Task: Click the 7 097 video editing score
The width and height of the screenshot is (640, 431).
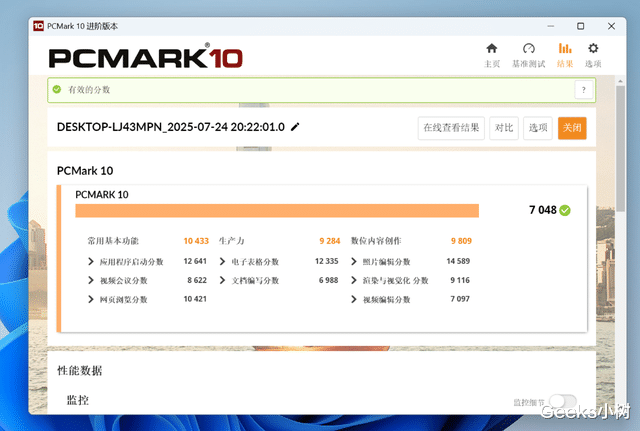Action: 460,299
